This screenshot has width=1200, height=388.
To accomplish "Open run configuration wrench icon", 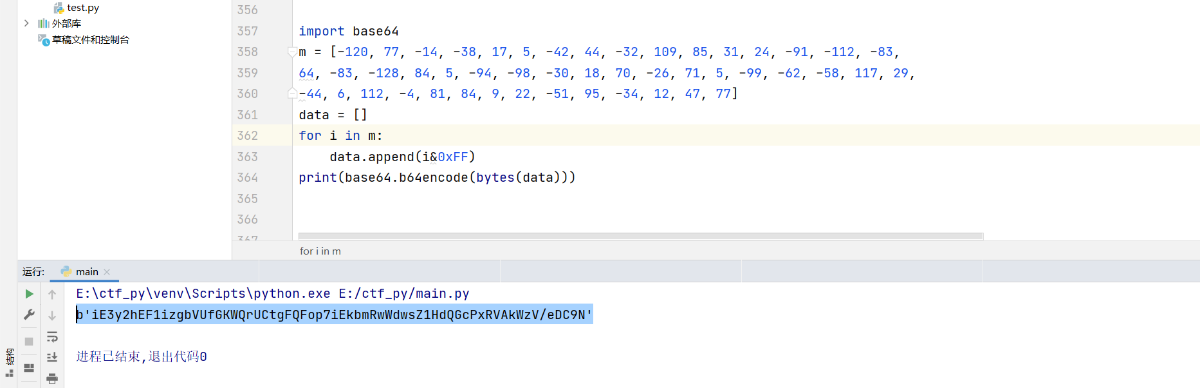I will point(29,315).
